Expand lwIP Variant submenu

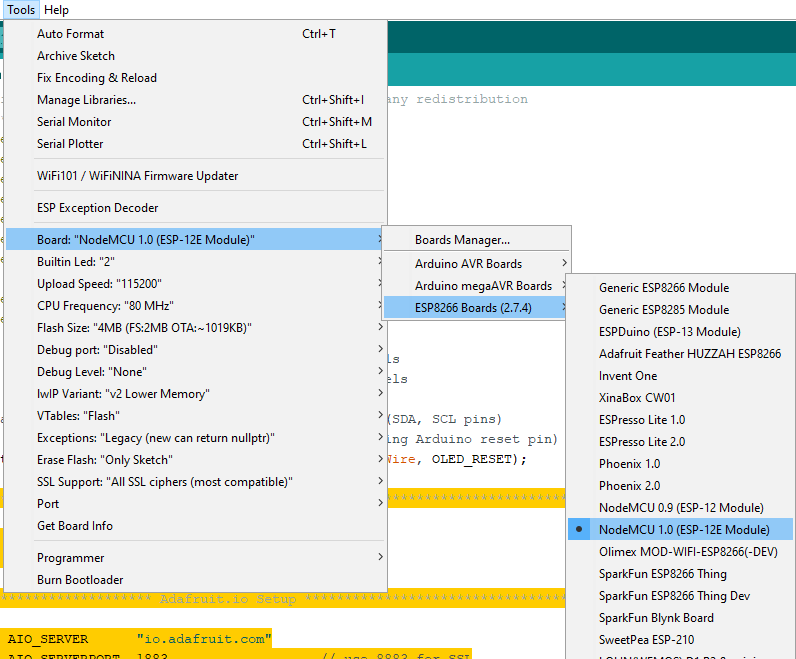[x=195, y=393]
